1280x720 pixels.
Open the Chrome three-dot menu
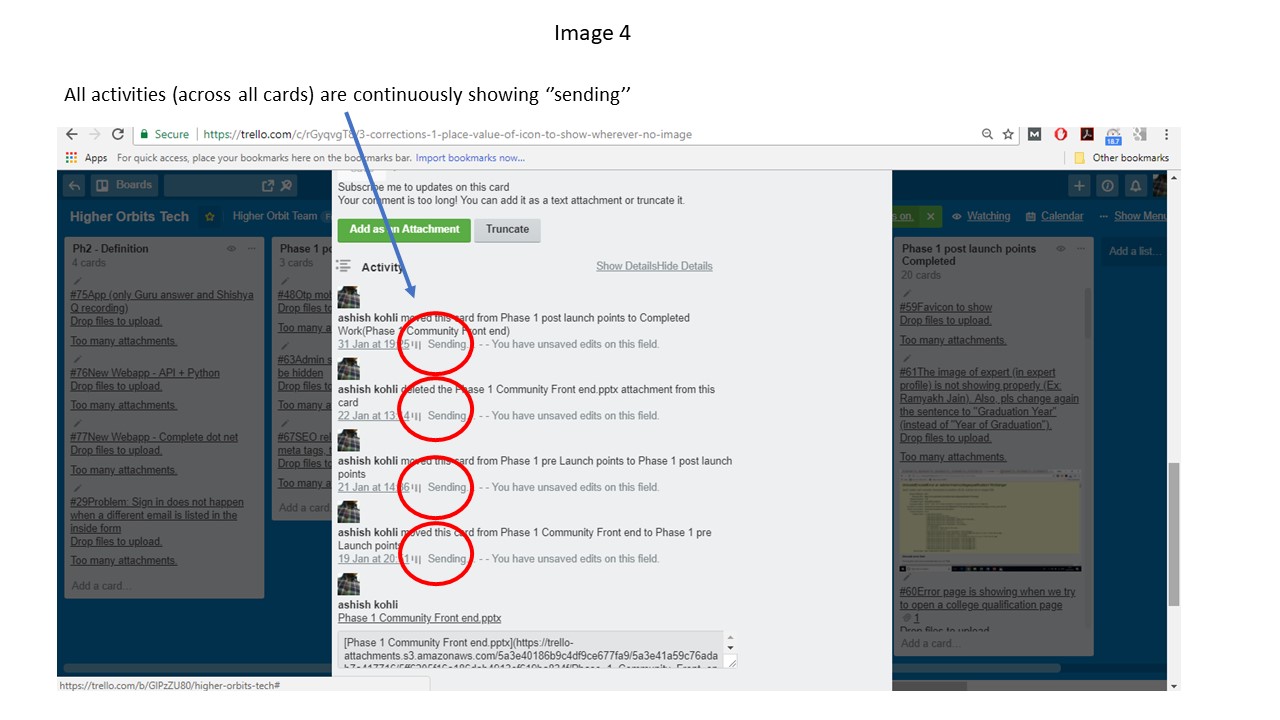pyautogui.click(x=1166, y=134)
